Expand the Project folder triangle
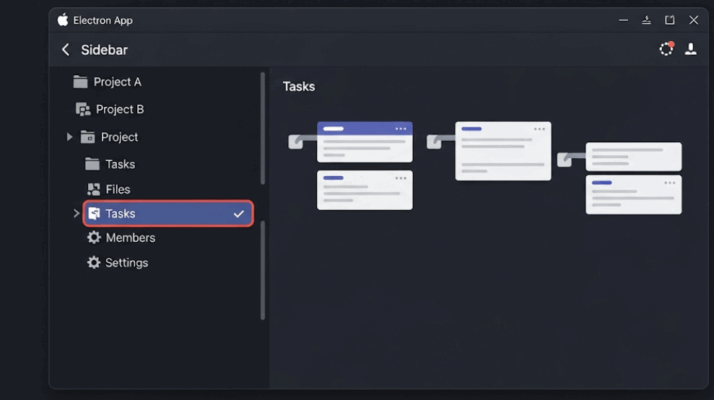 (x=69, y=137)
